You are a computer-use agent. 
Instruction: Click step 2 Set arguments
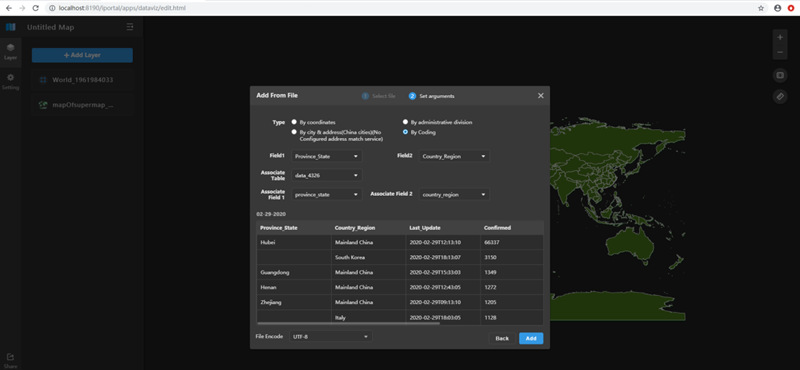click(x=432, y=96)
